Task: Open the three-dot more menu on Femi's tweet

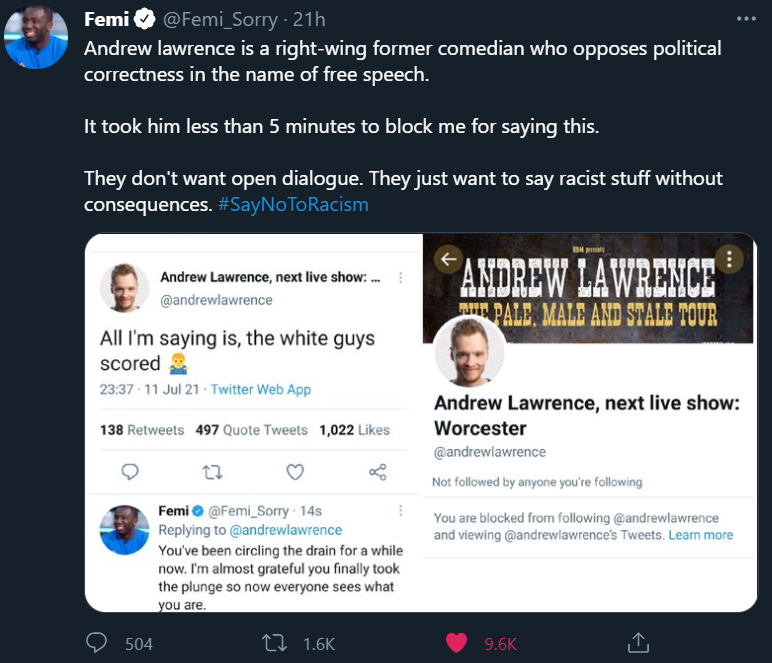Action: 746,19
